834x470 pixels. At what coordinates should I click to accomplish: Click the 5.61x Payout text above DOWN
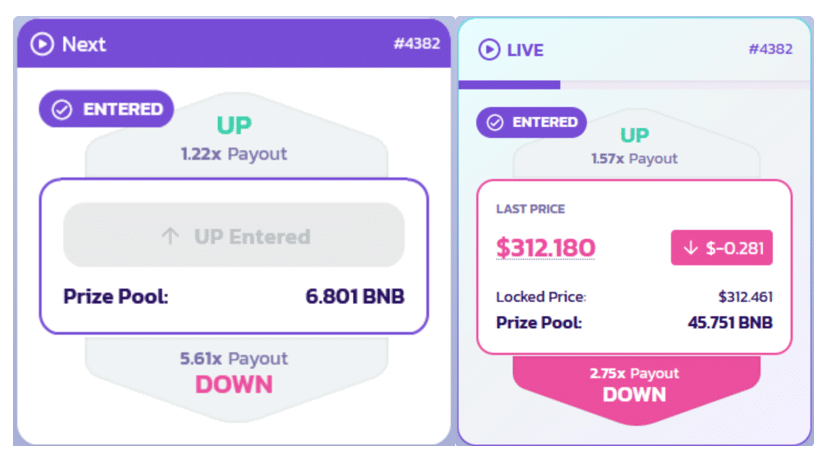pyautogui.click(x=234, y=358)
